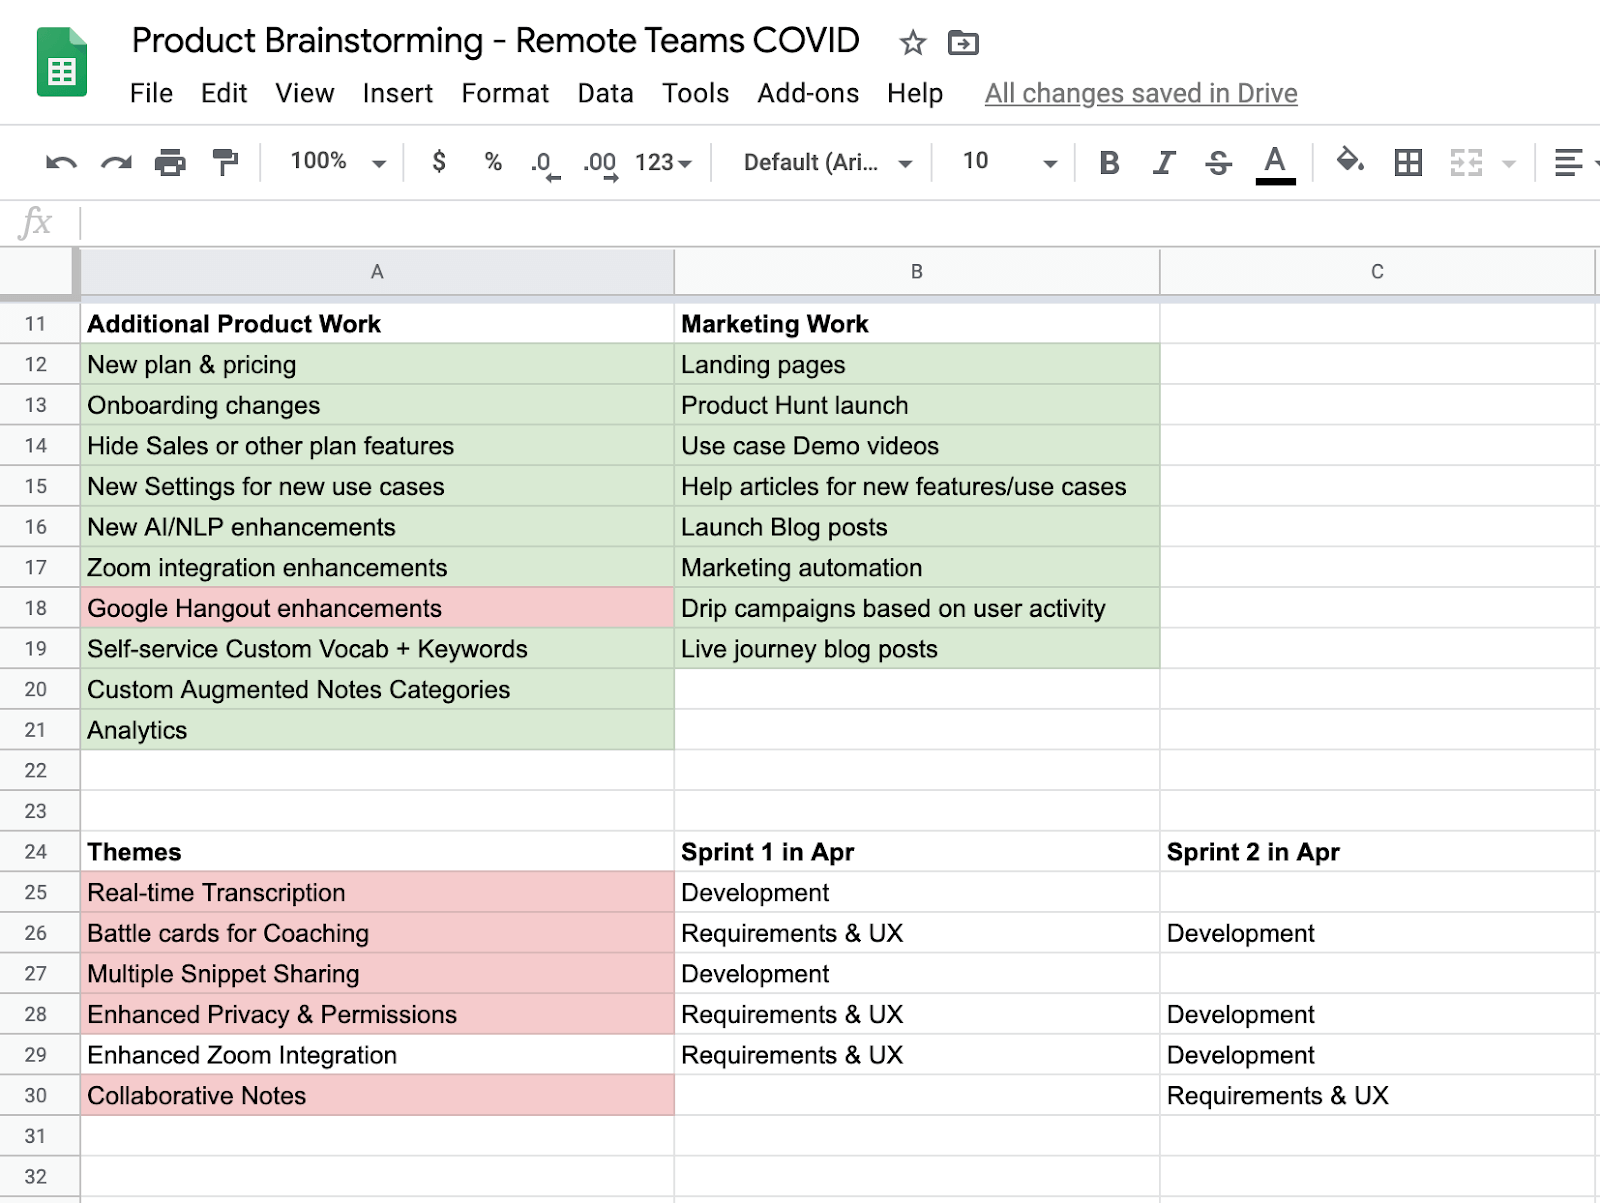Open the Fill color paint bucket
The height and width of the screenshot is (1203, 1600).
click(1350, 160)
